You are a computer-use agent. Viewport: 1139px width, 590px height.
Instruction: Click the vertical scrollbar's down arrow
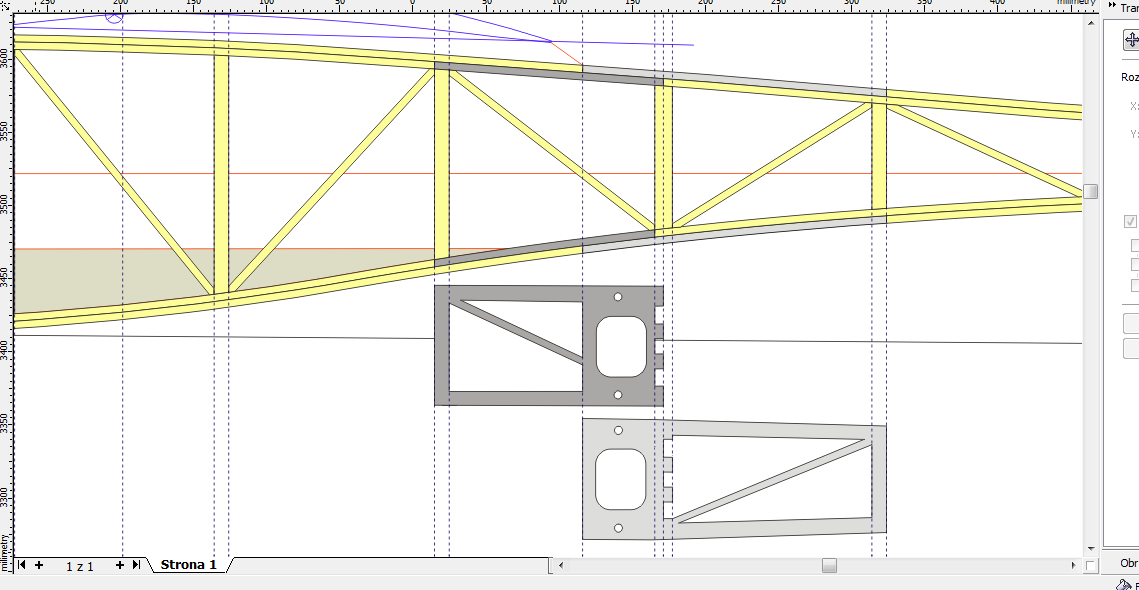click(x=1091, y=548)
